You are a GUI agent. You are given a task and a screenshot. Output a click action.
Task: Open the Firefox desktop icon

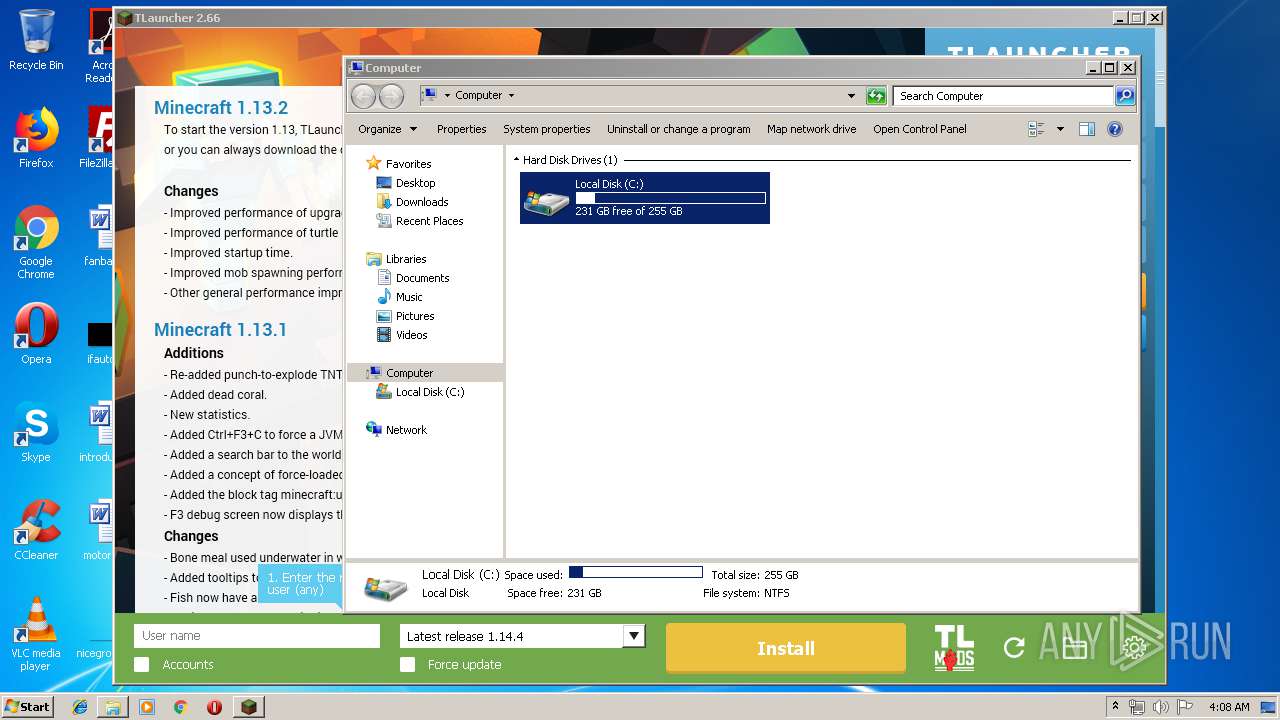coord(36,138)
